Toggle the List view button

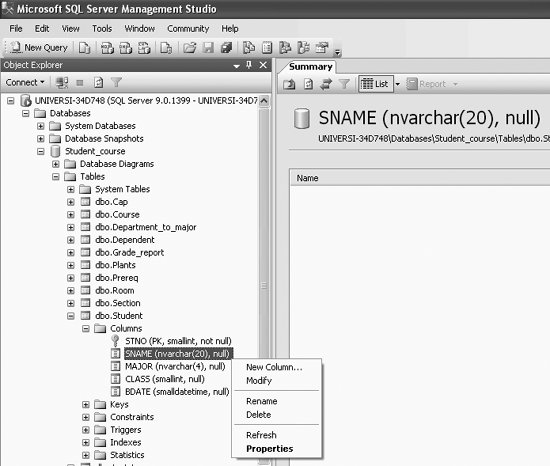point(375,84)
